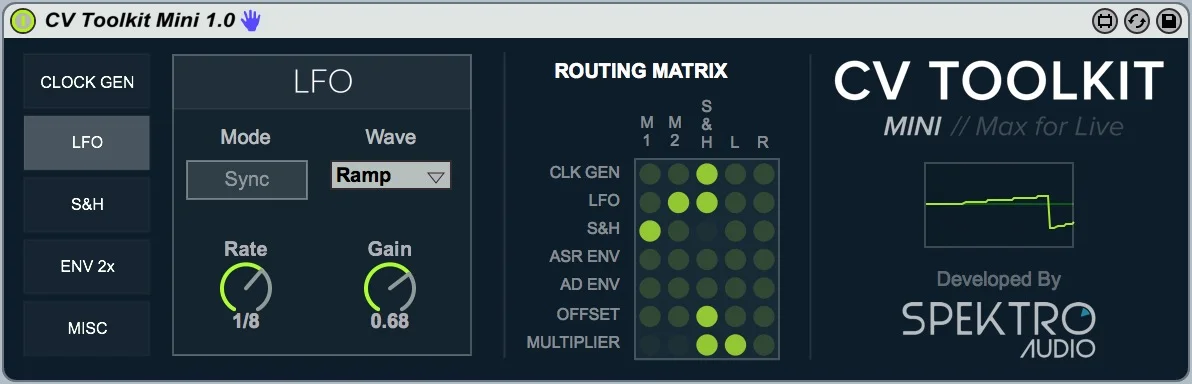Click the CV waveform scope display
Viewport: 1192px width, 384px height.
click(999, 205)
